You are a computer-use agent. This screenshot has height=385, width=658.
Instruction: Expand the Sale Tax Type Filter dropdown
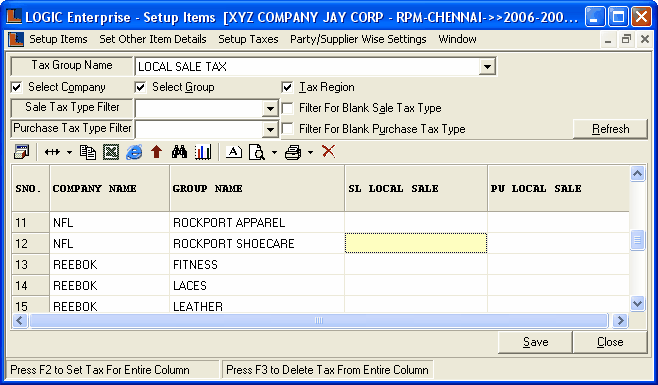(x=270, y=109)
